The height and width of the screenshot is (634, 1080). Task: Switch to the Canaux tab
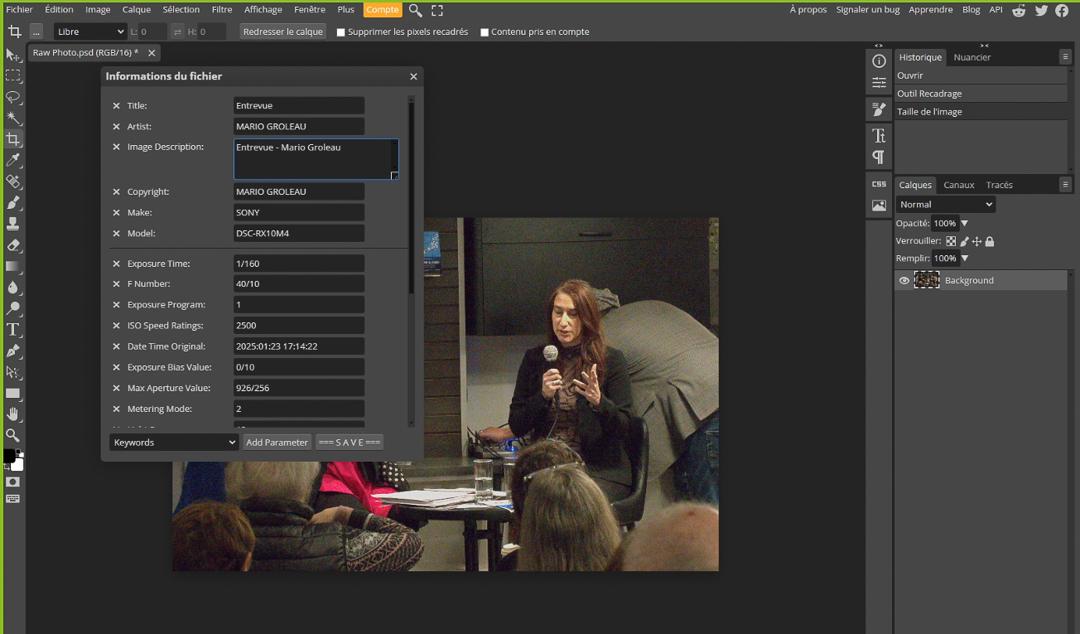(958, 185)
